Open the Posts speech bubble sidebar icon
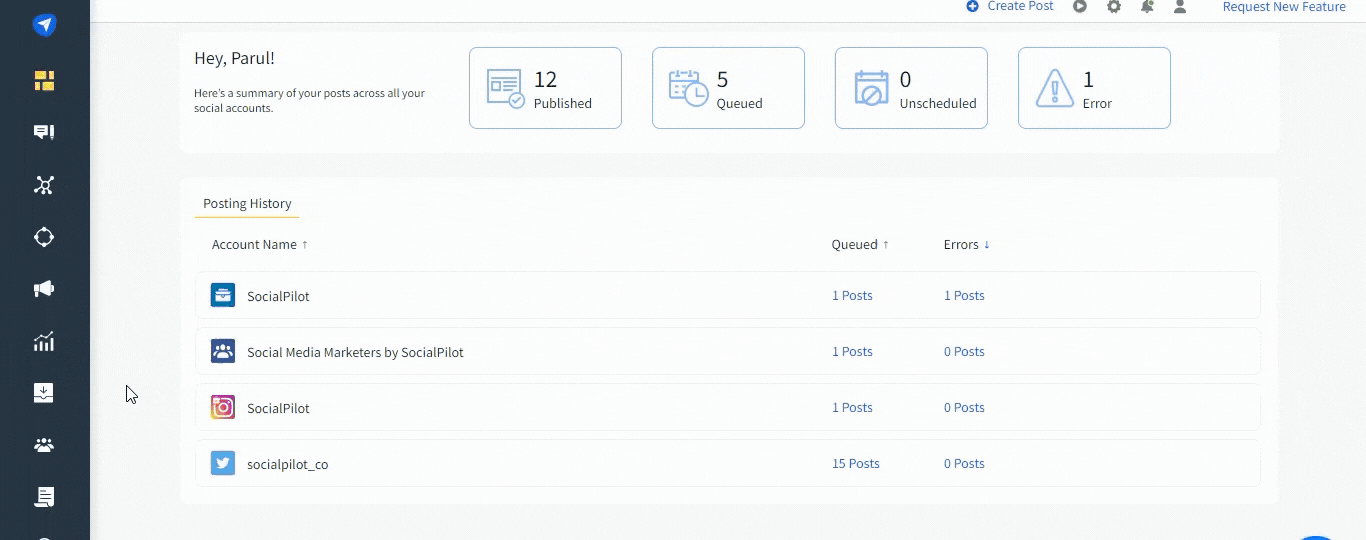This screenshot has height=540, width=1366. 44,133
